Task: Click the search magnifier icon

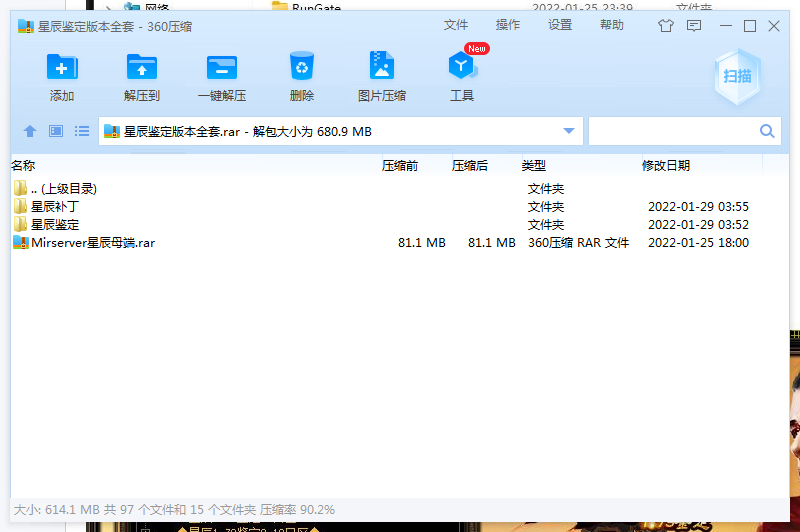Action: click(x=768, y=131)
